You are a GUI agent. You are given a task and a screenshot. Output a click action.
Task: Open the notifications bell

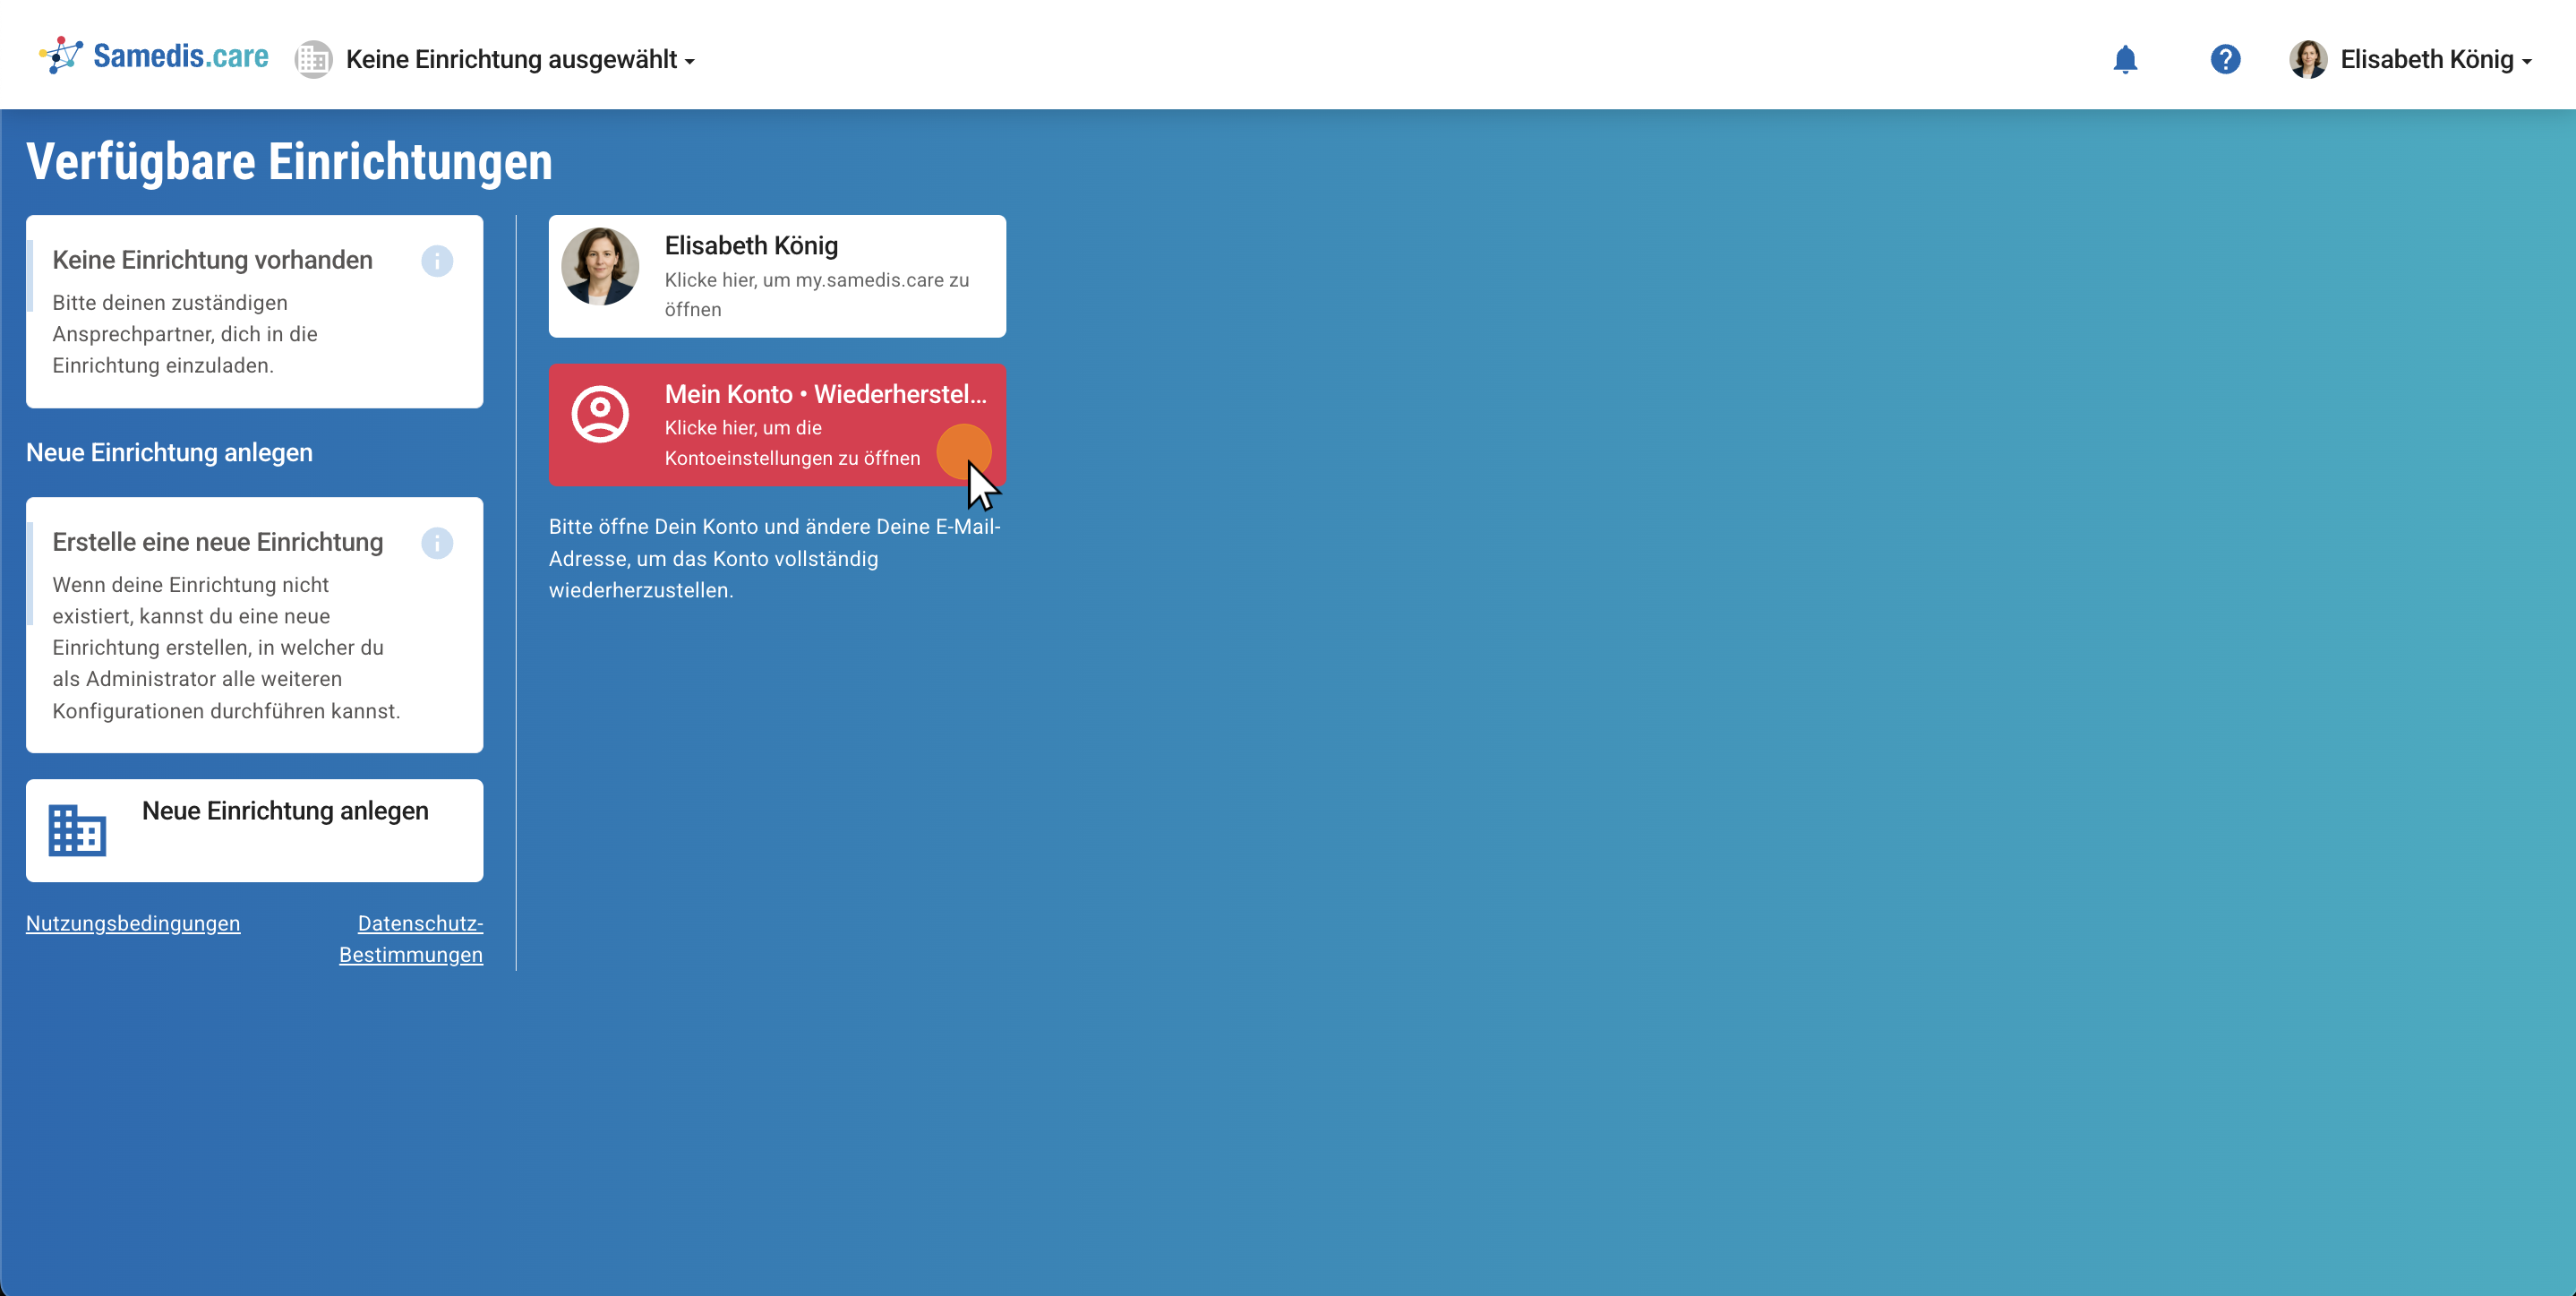click(2125, 60)
